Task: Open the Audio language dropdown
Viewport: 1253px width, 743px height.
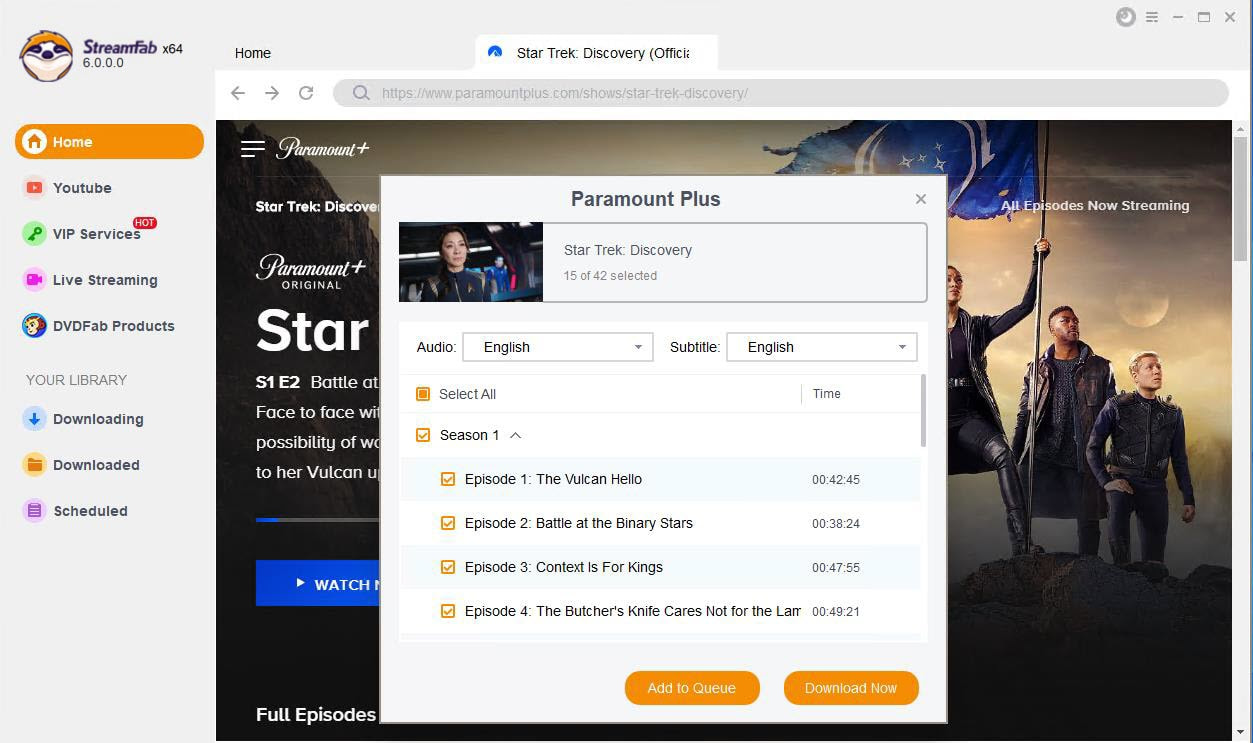Action: point(637,347)
